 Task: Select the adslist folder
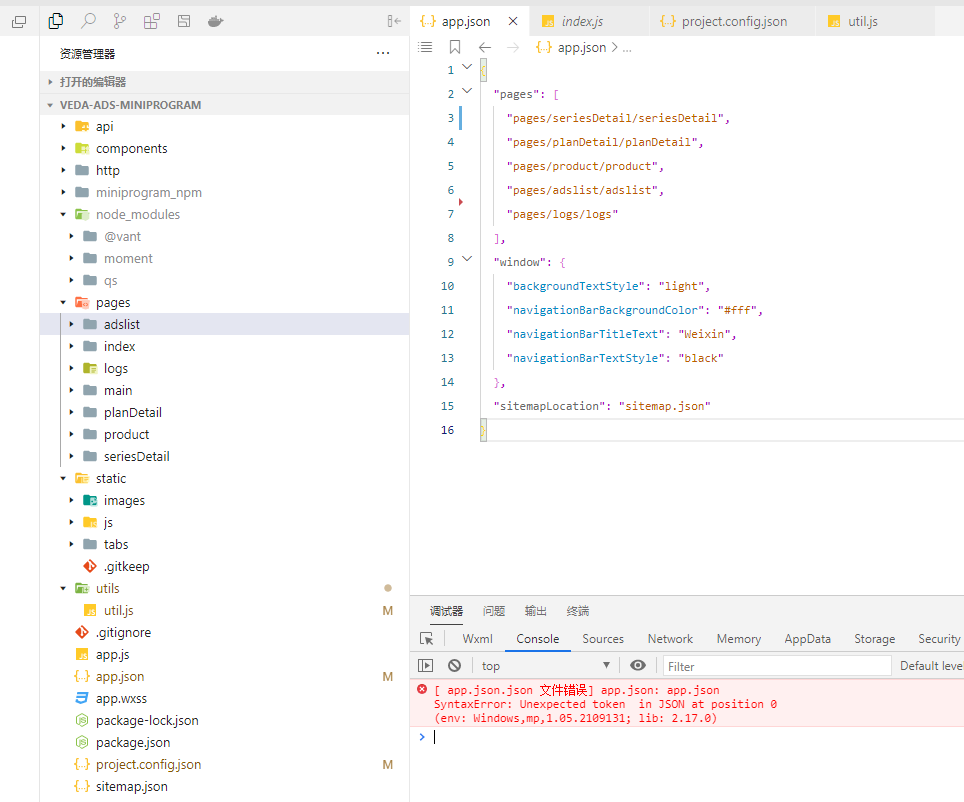pos(224,325)
